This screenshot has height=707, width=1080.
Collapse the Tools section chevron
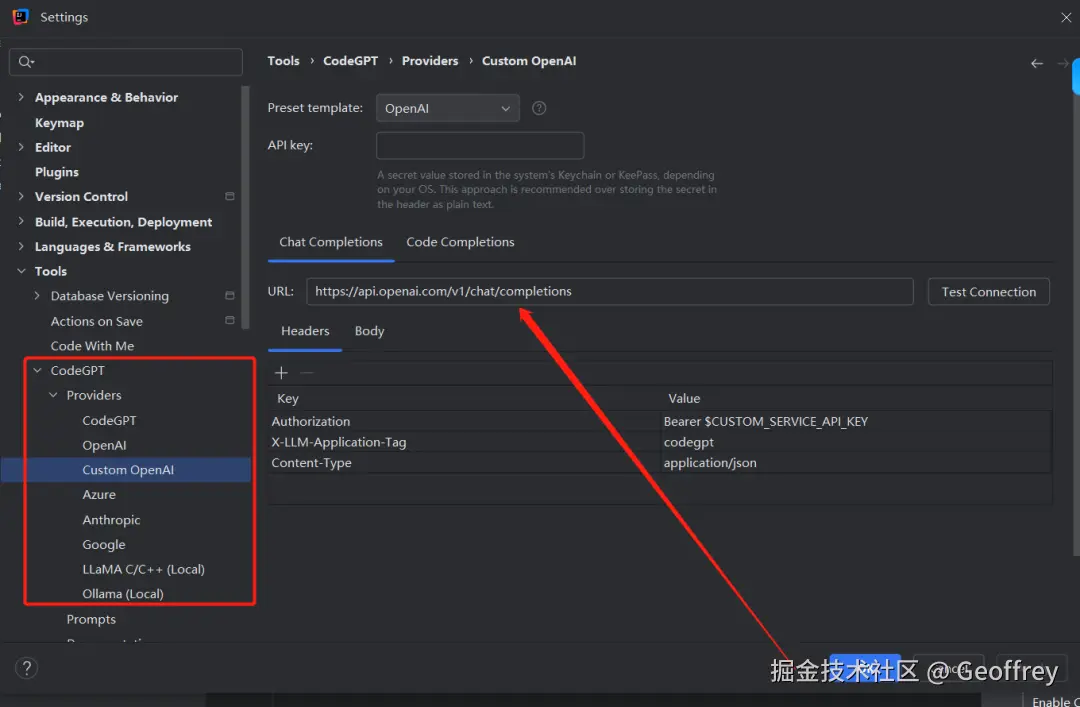[x=21, y=271]
